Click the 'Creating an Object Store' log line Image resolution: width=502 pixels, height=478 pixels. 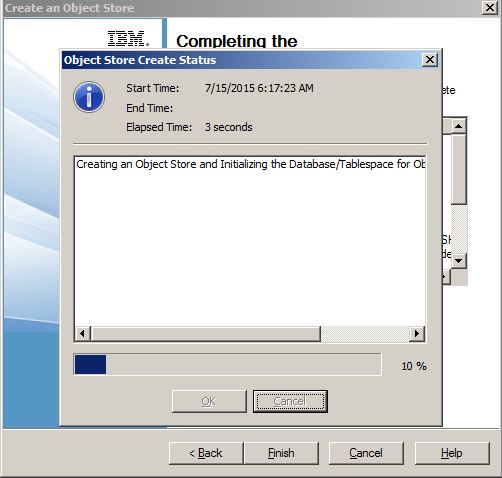coord(250,164)
